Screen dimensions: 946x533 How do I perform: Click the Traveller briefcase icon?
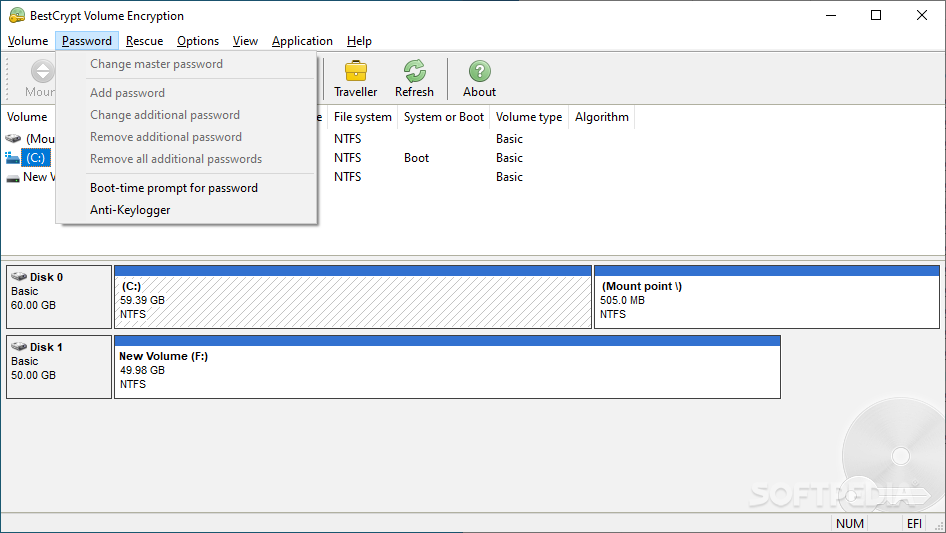355,71
